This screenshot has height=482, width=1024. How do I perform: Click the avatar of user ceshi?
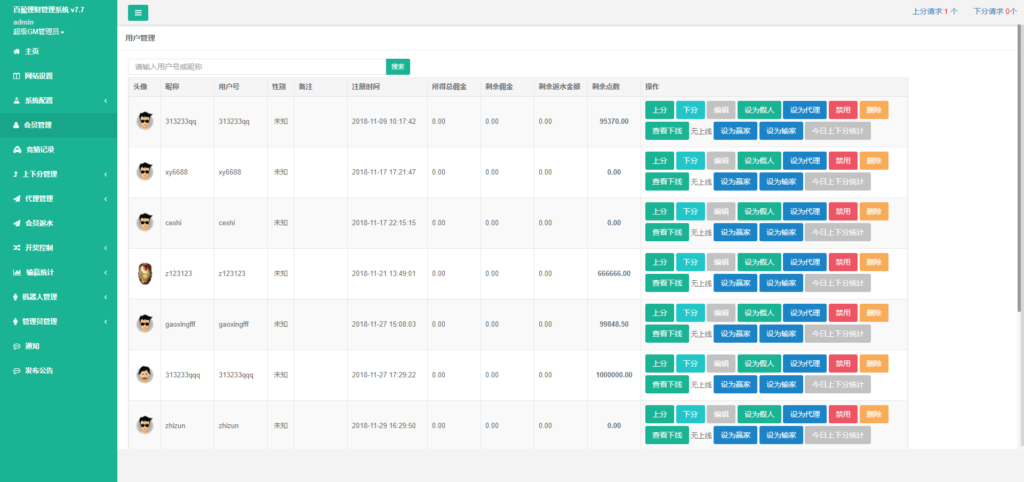(x=144, y=222)
